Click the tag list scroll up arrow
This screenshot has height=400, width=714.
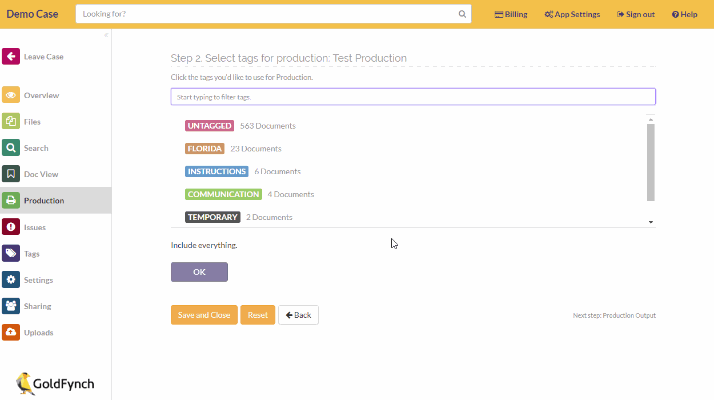click(x=651, y=120)
